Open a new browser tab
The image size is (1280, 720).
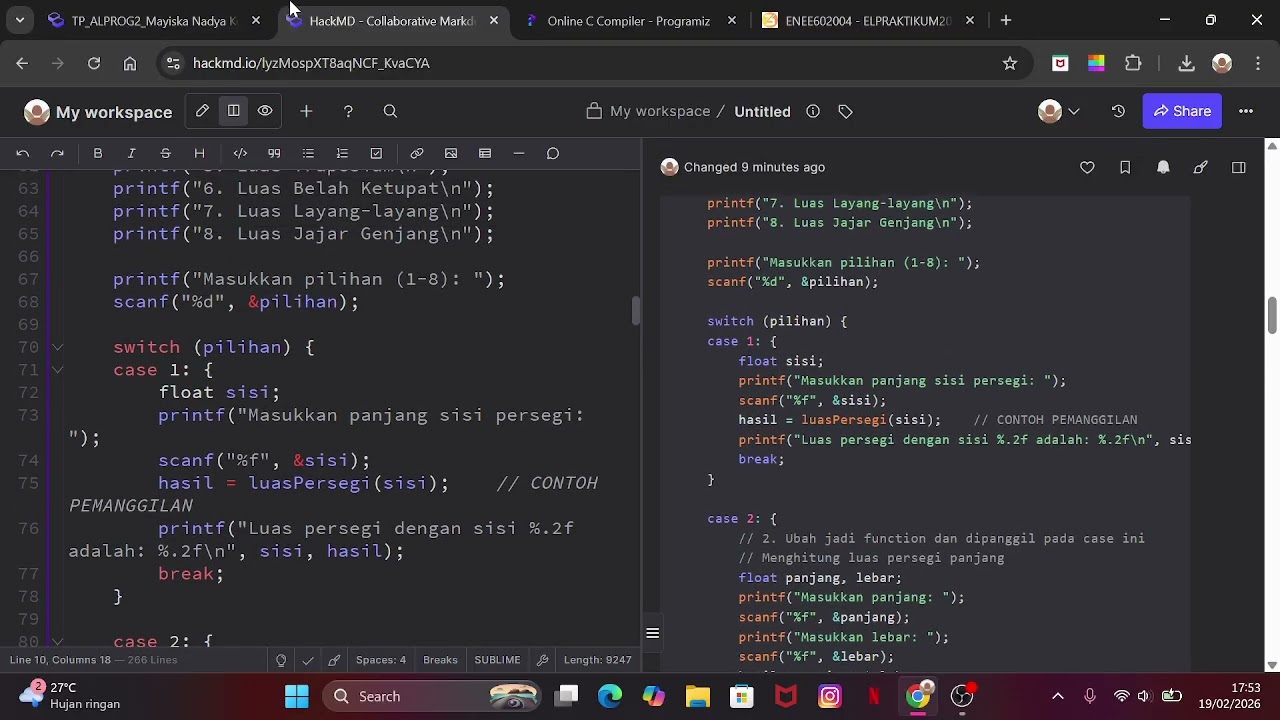click(x=1006, y=20)
